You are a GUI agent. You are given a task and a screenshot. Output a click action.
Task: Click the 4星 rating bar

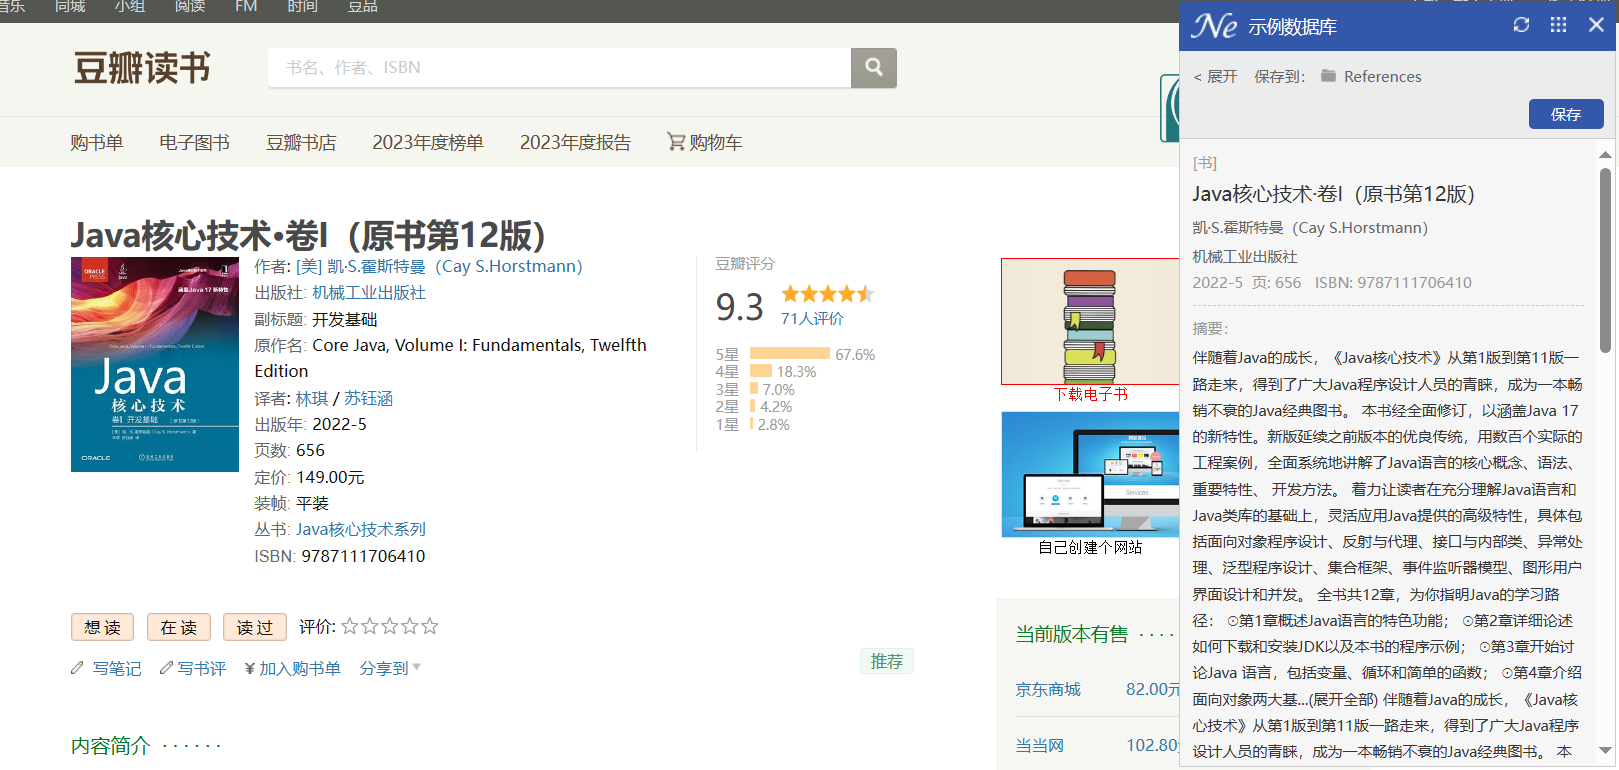761,371
